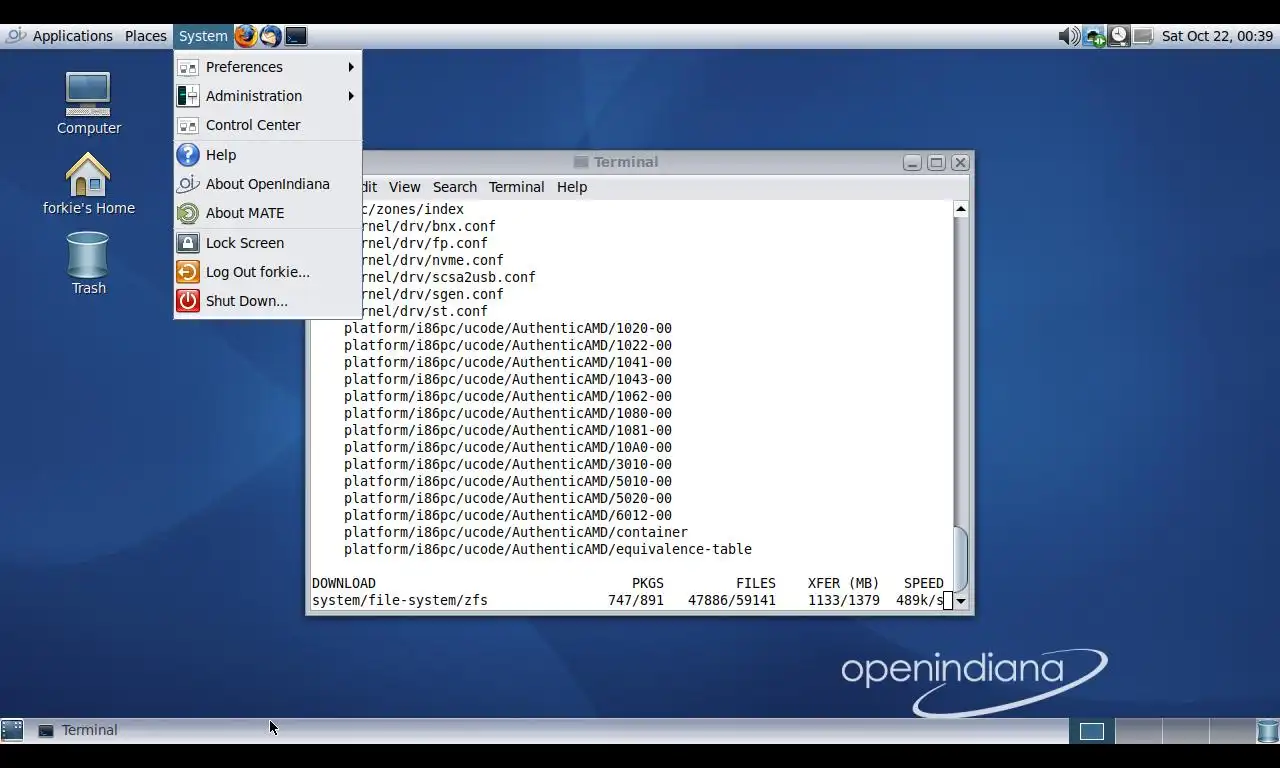This screenshot has width=1280, height=768.
Task: Choose Shut Down... from System menu
Action: (268, 301)
